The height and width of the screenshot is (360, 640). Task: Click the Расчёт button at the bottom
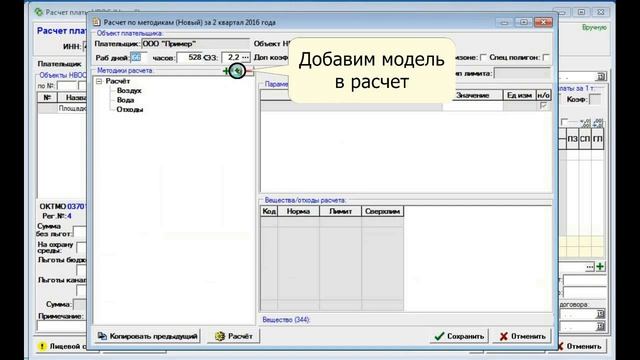[x=233, y=336]
